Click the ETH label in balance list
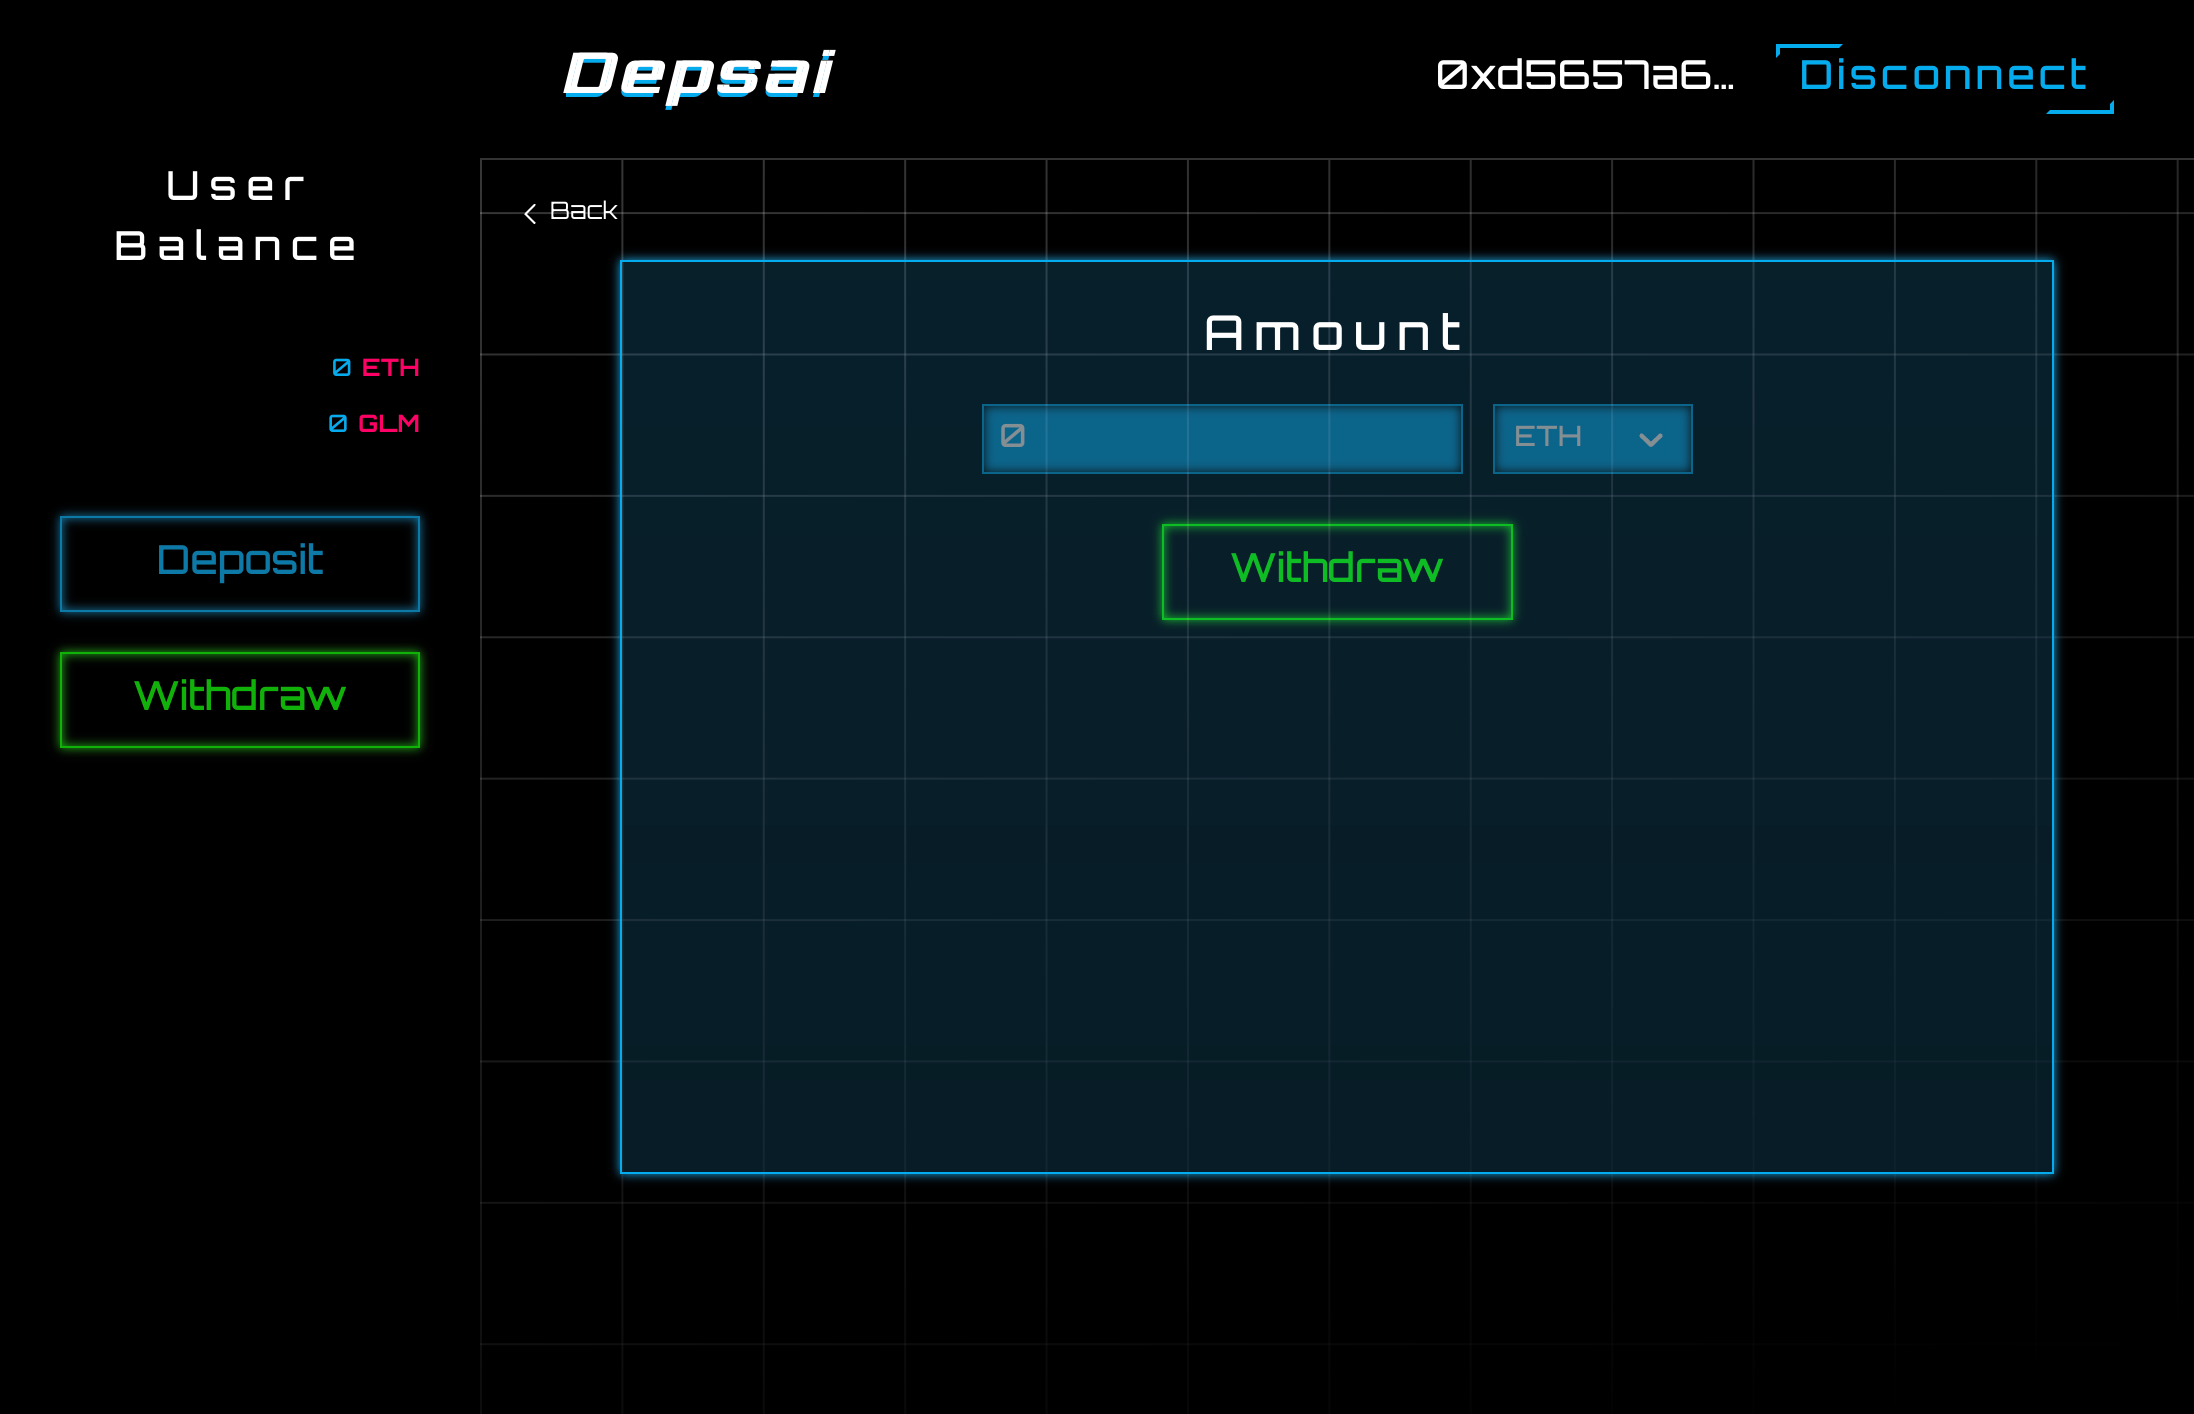Screen dimensions: 2194x1414 [390, 367]
